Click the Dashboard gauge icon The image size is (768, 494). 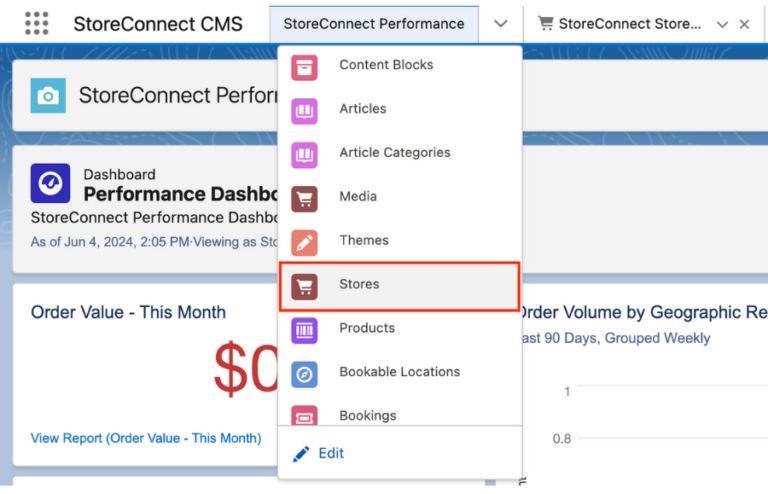coord(50,183)
